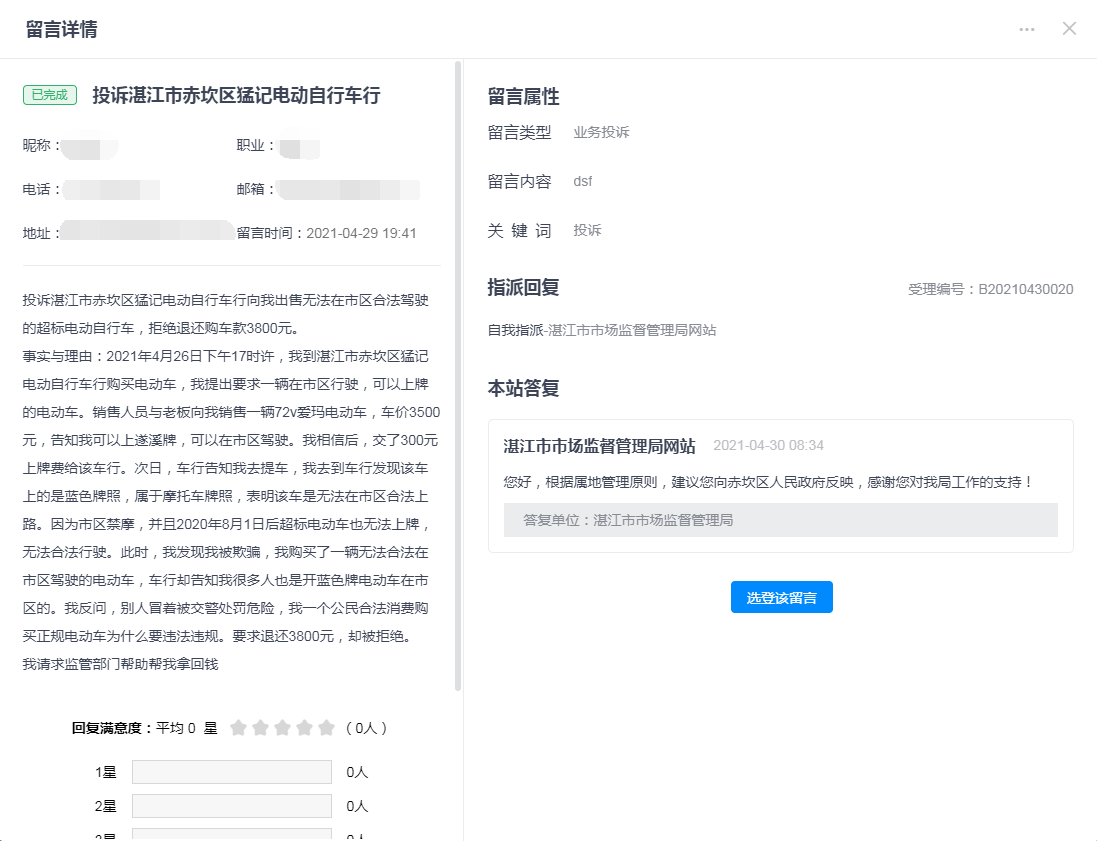This screenshot has width=1097, height=841.
Task: Click the 业务投诉 message type value
Action: pyautogui.click(x=601, y=132)
